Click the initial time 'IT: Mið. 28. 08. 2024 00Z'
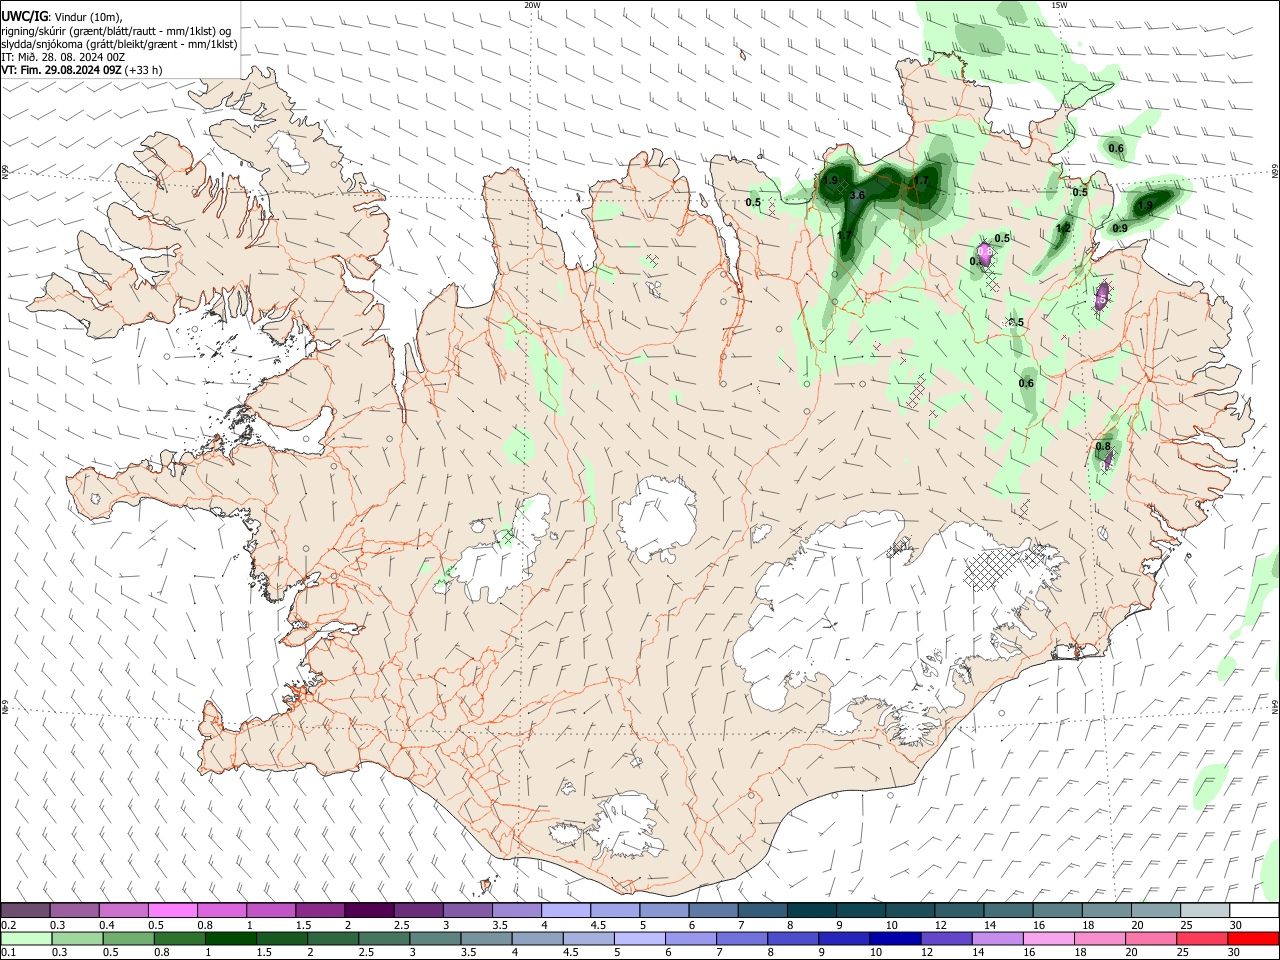Screen dimensions: 1280x960 click(x=61, y=57)
